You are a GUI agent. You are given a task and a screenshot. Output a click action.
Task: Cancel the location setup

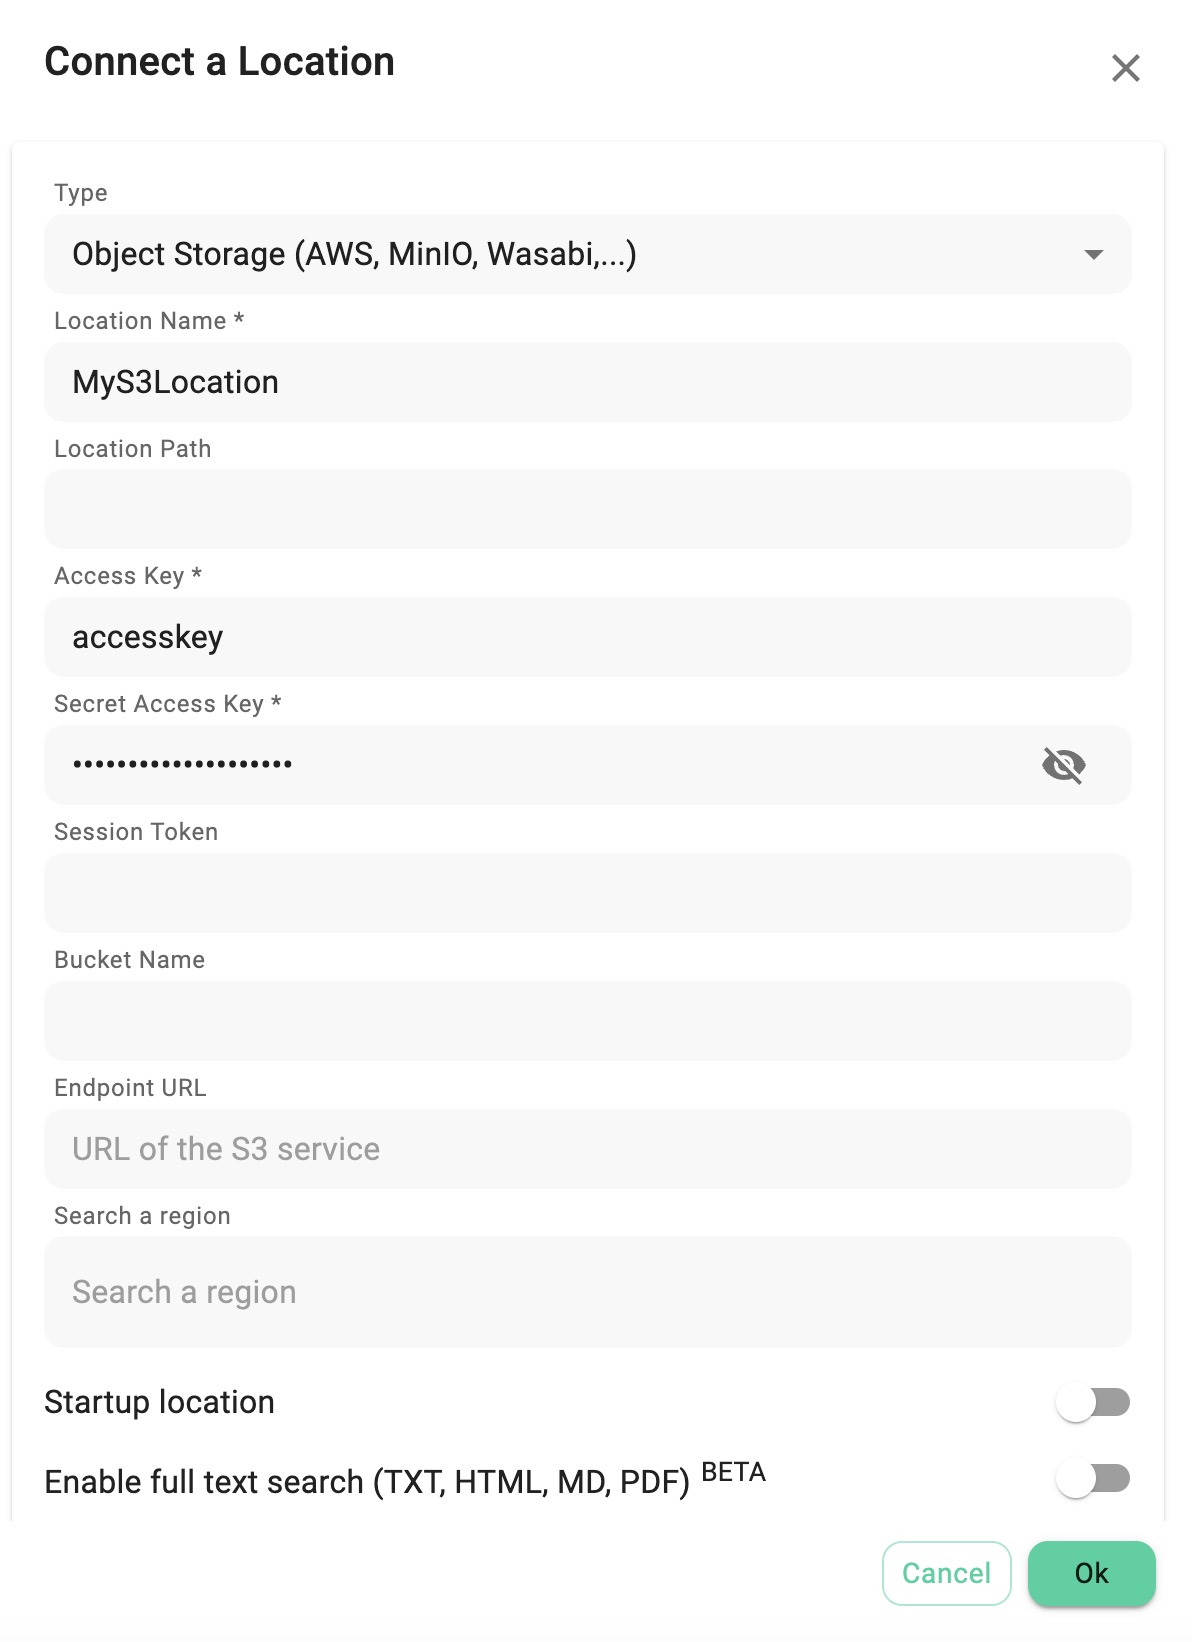tap(946, 1573)
